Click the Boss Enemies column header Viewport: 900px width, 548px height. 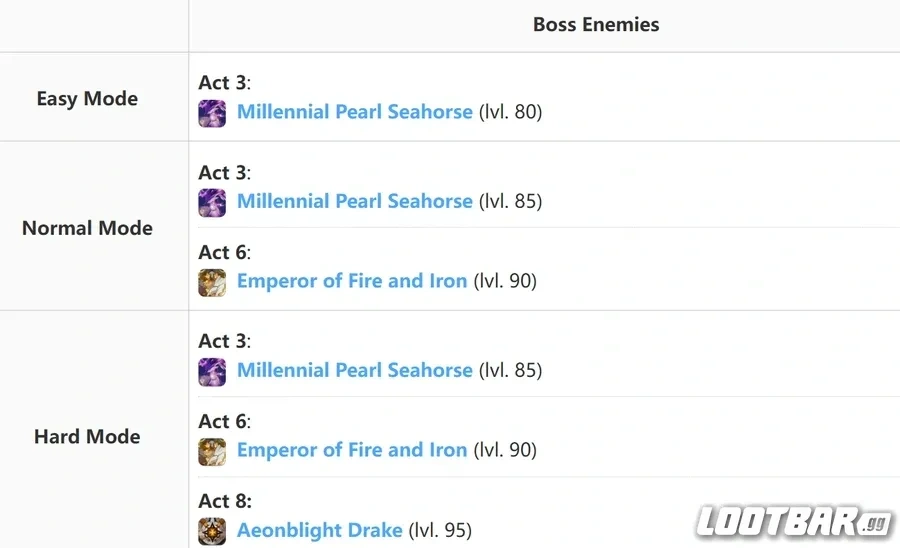[596, 25]
